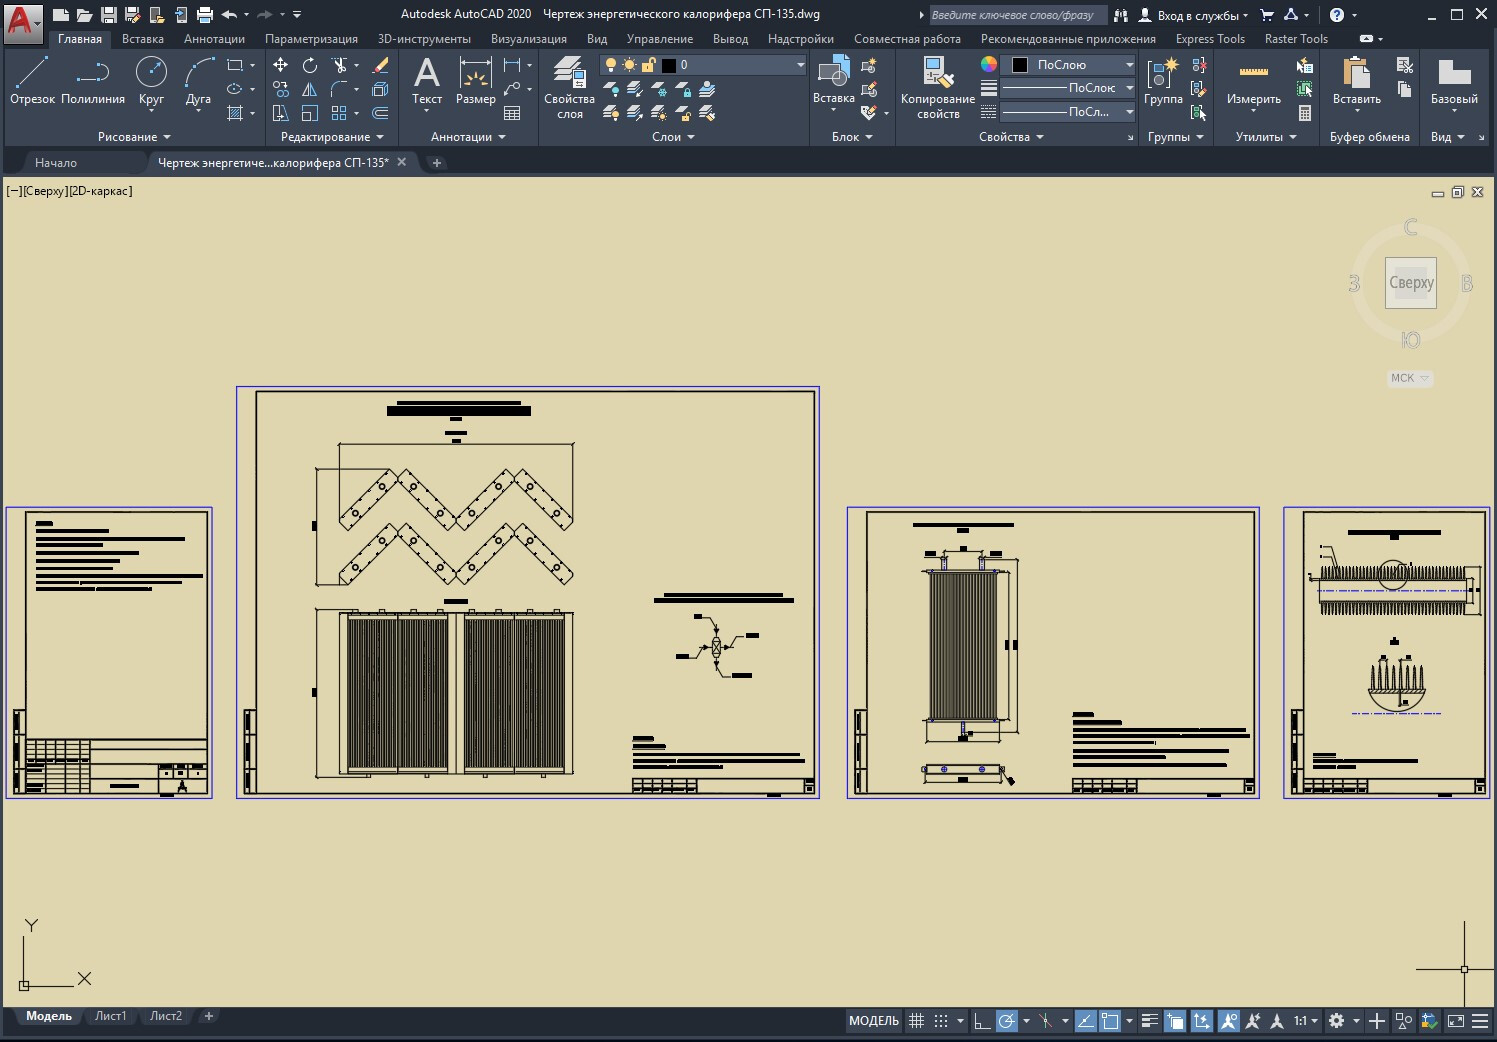Select the Размер dimension tool
Screen dimensions: 1497x1042
[x=475, y=80]
